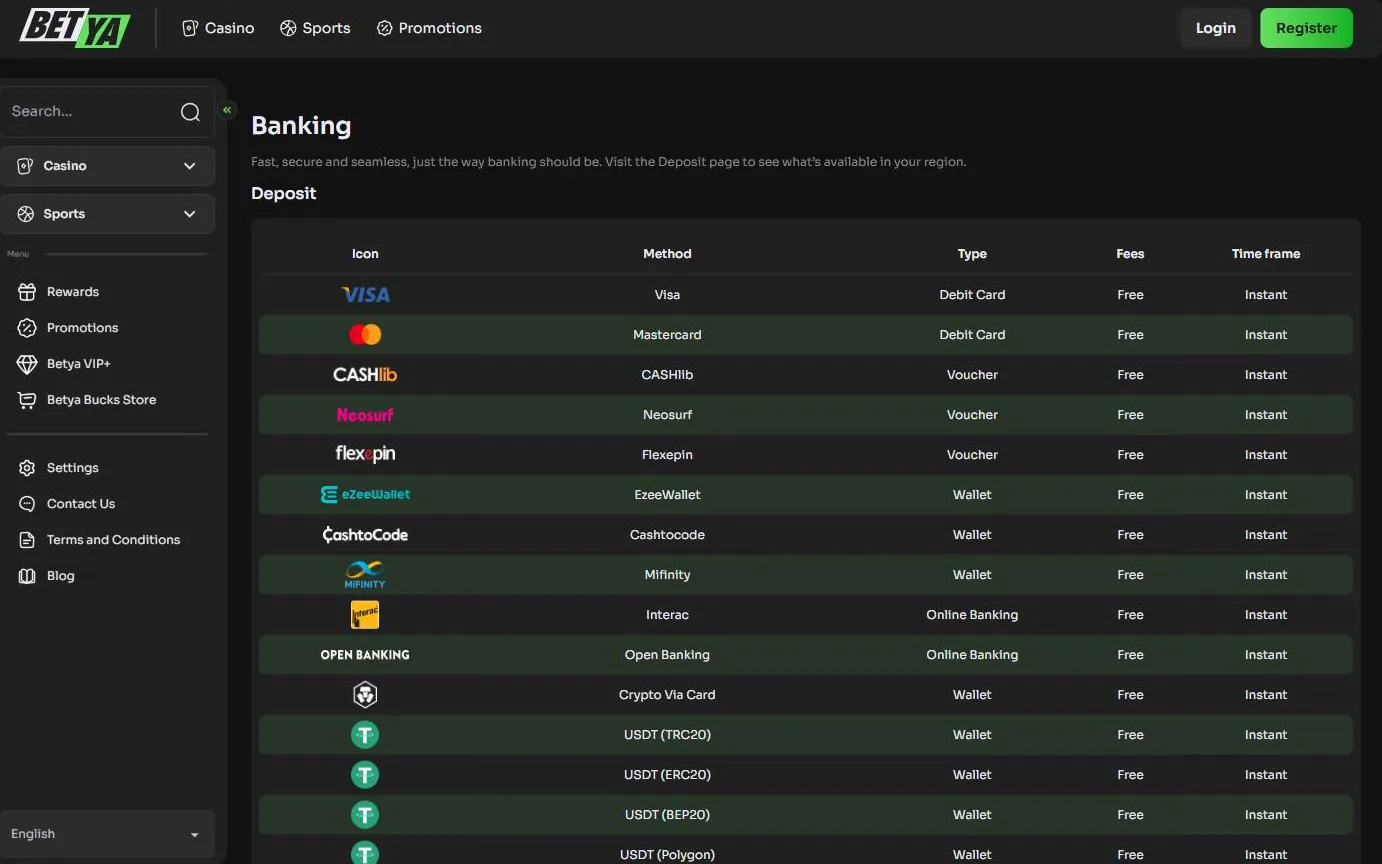This screenshot has height=864, width=1382.
Task: Click the green Register button
Action: coord(1306,28)
